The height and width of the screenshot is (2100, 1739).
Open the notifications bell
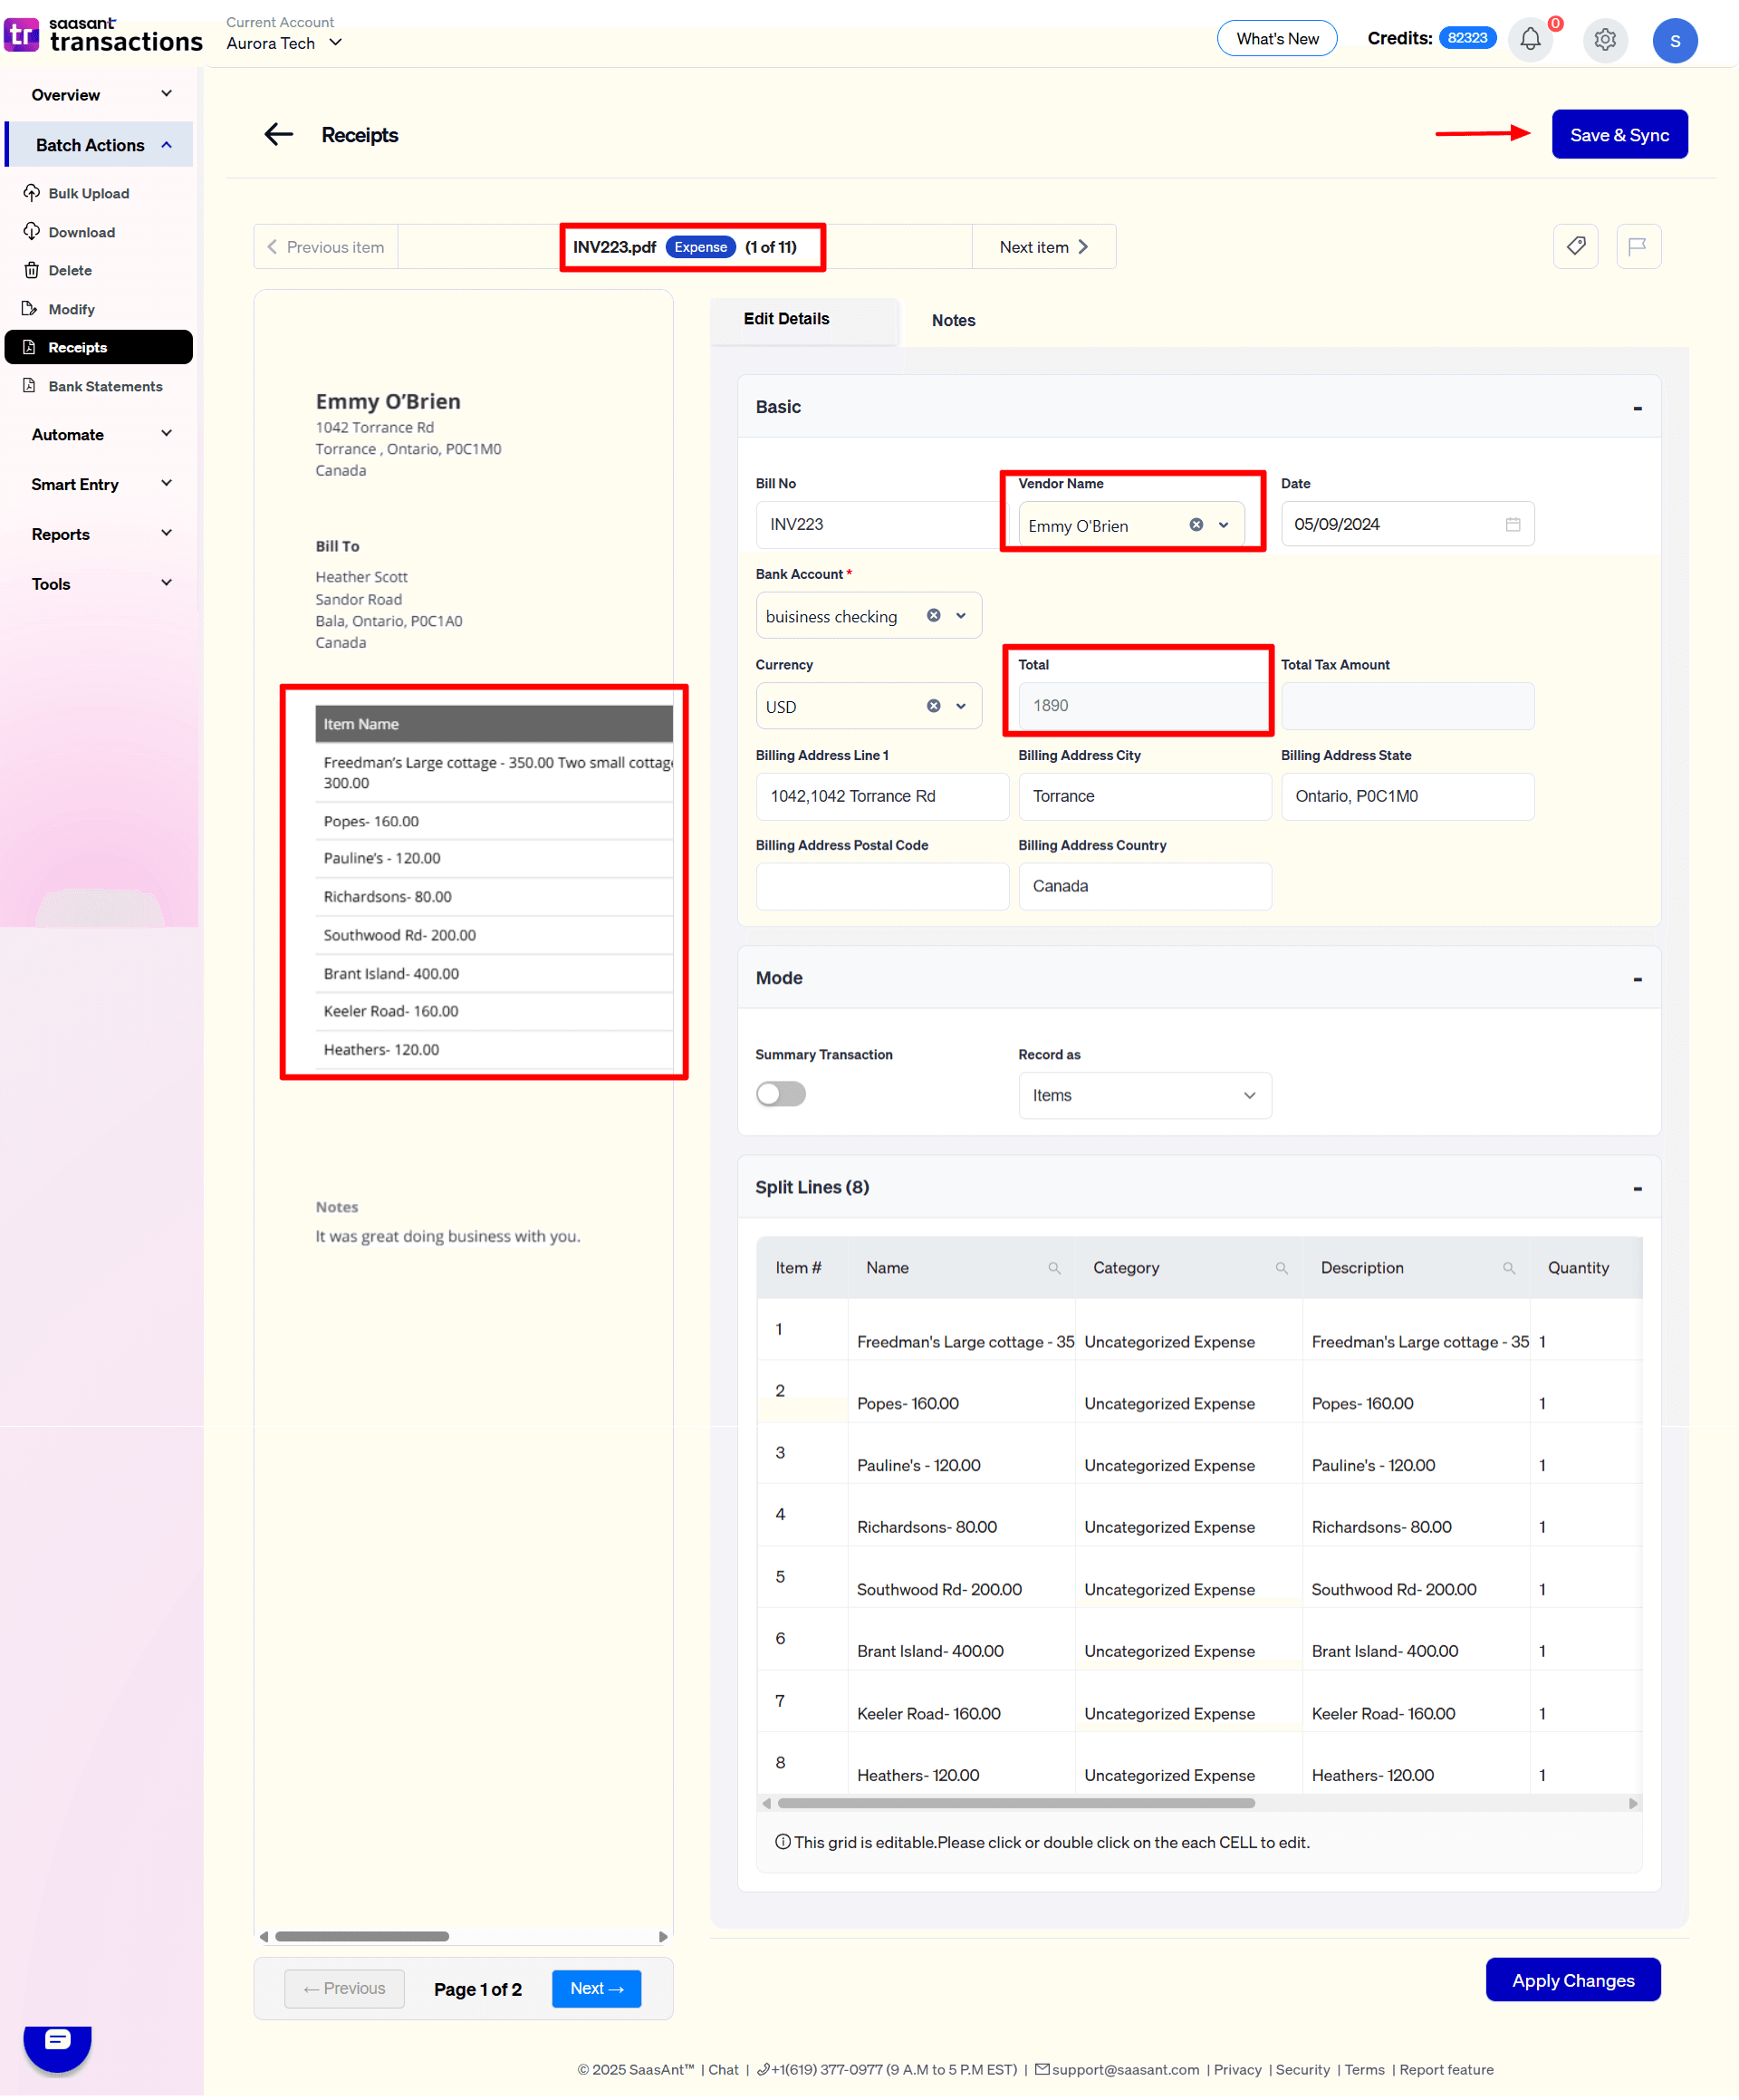1530,40
